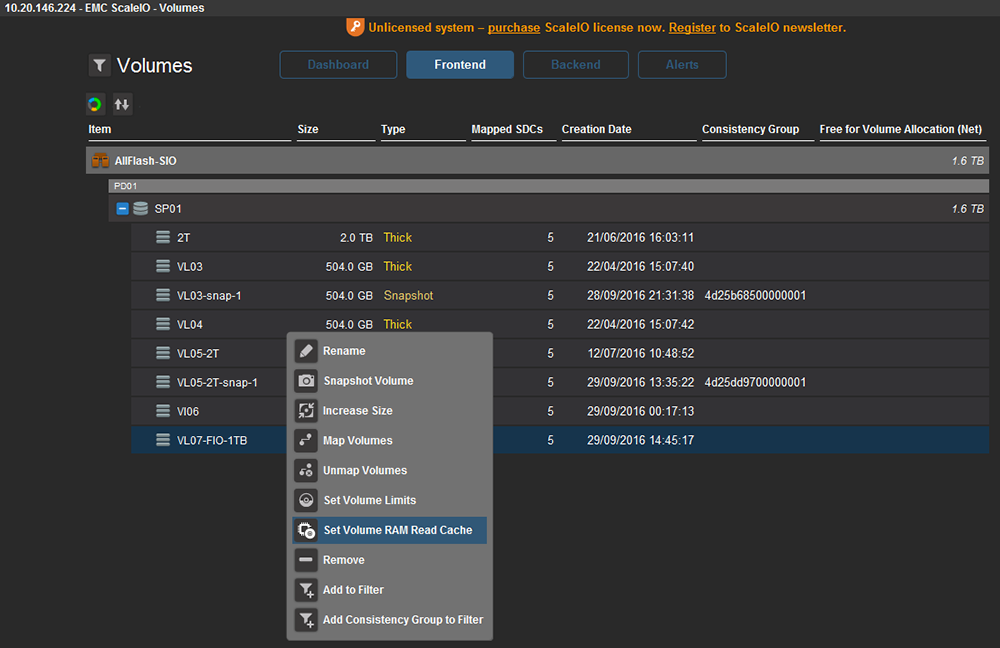This screenshot has width=1000, height=648.
Task: Click the volume icon beside VL05-2T
Action: click(x=163, y=353)
